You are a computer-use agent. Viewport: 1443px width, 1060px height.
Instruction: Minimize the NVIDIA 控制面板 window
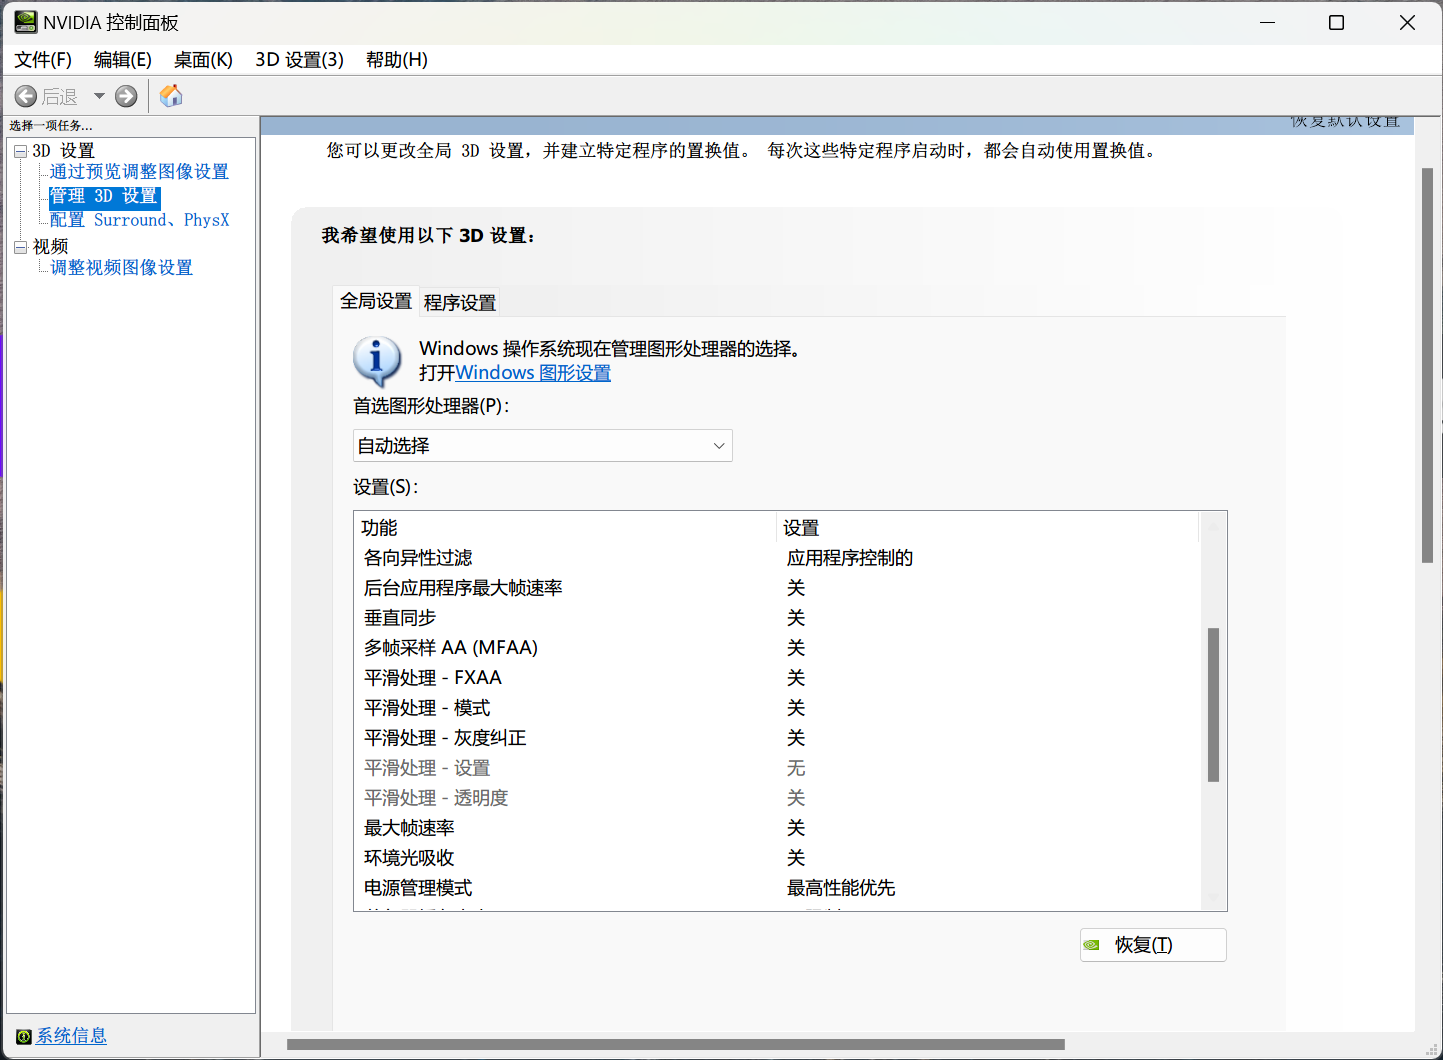(x=1267, y=22)
